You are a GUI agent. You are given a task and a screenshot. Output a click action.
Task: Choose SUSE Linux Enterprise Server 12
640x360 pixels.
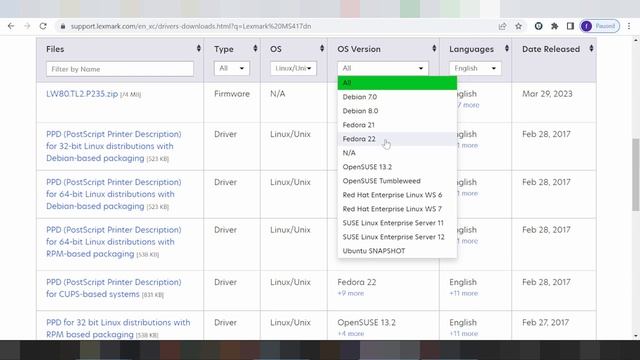click(397, 237)
